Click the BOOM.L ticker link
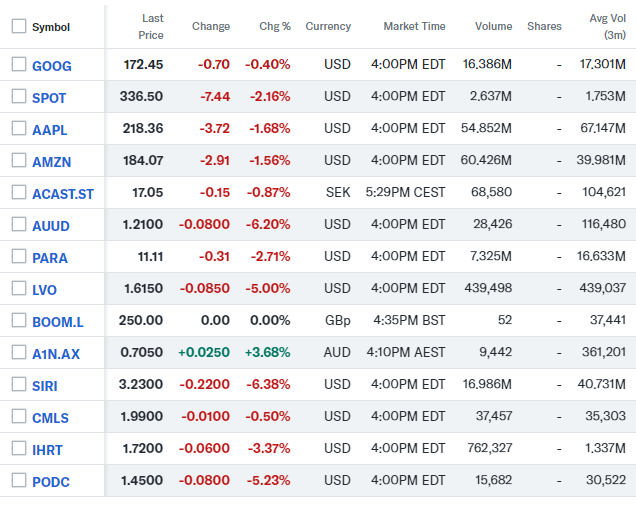This screenshot has height=505, width=636. 57,322
